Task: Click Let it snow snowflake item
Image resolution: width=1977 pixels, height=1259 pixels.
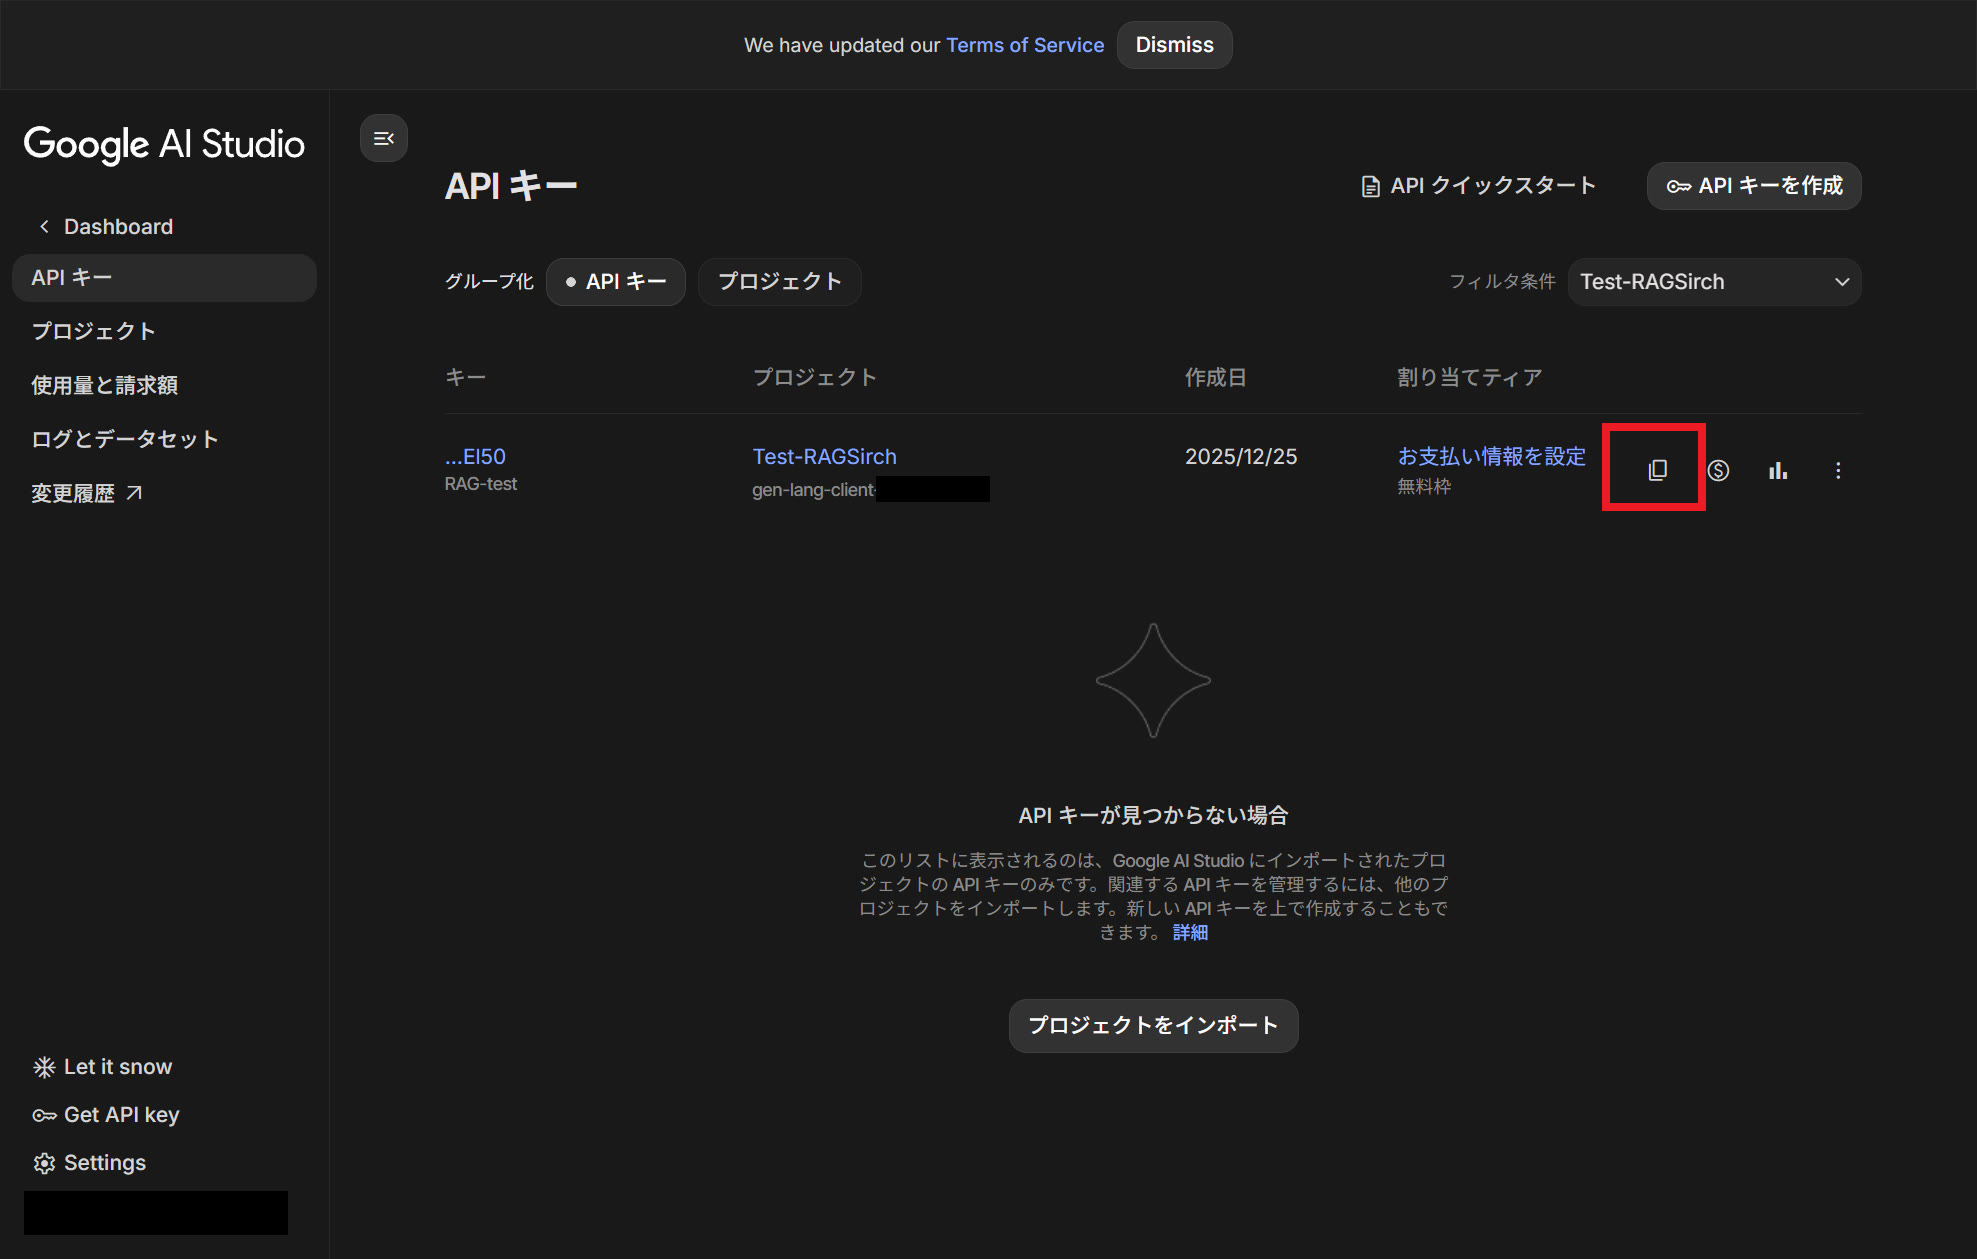Action: pyautogui.click(x=102, y=1067)
